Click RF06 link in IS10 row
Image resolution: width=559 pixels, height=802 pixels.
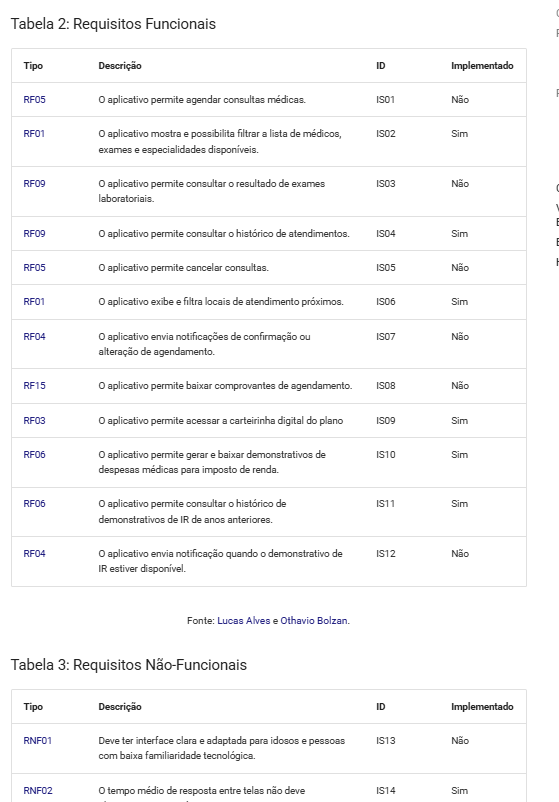coord(34,454)
